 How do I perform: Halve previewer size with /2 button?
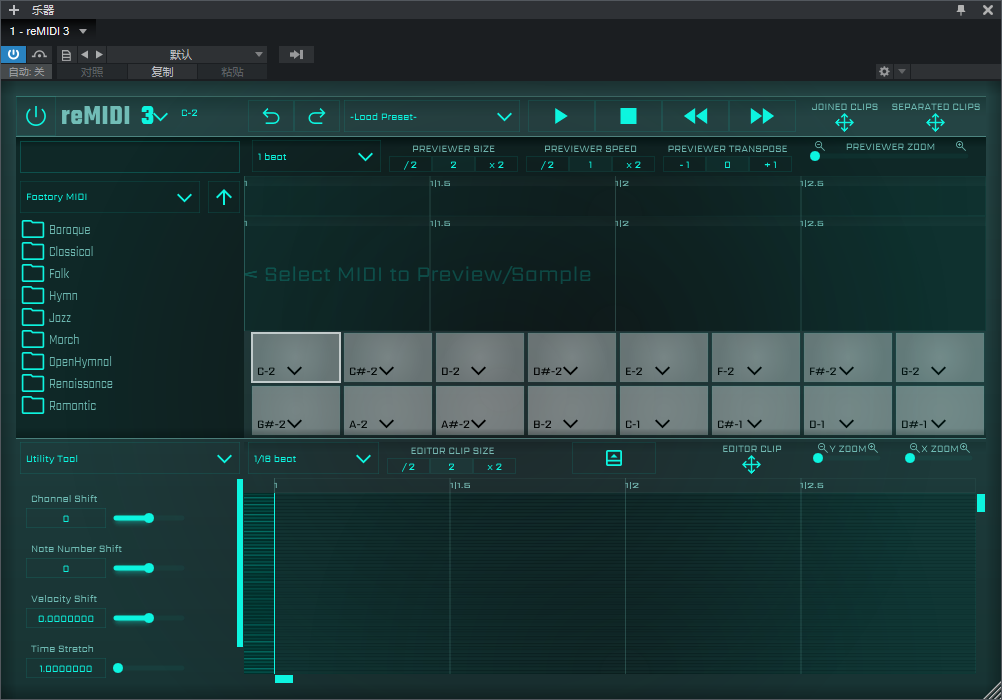(x=410, y=164)
